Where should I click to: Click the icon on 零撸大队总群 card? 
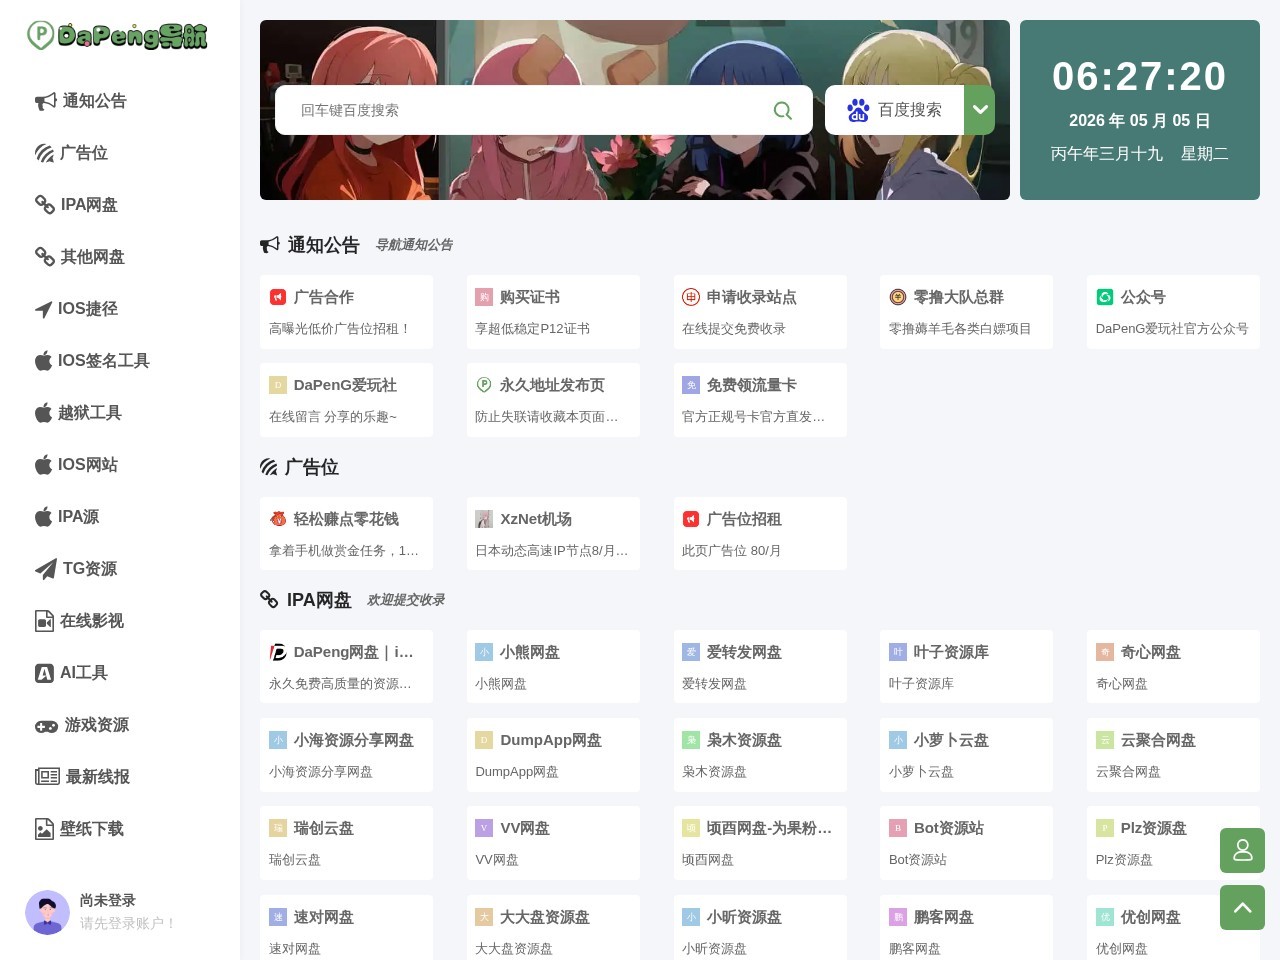tap(898, 297)
